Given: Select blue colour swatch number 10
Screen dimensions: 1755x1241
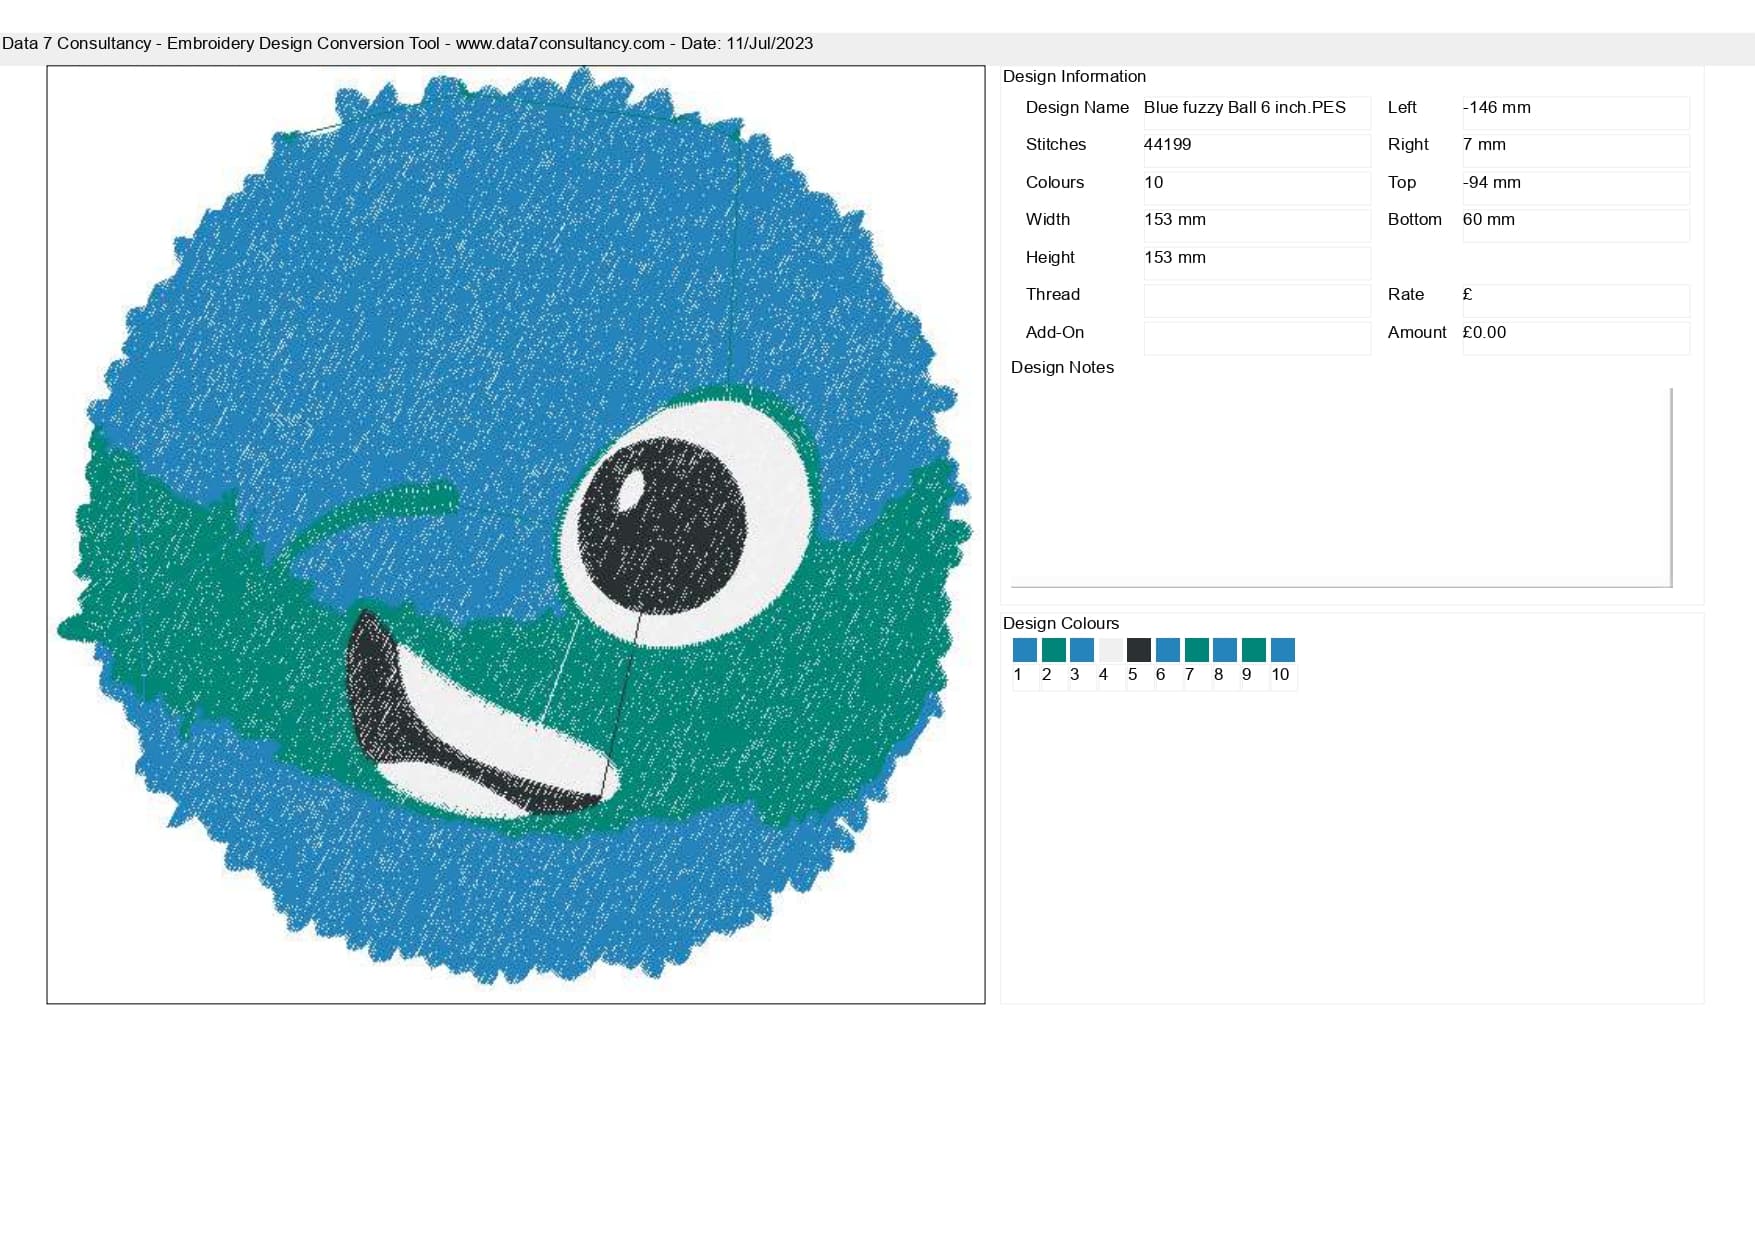Looking at the screenshot, I should point(1282,650).
